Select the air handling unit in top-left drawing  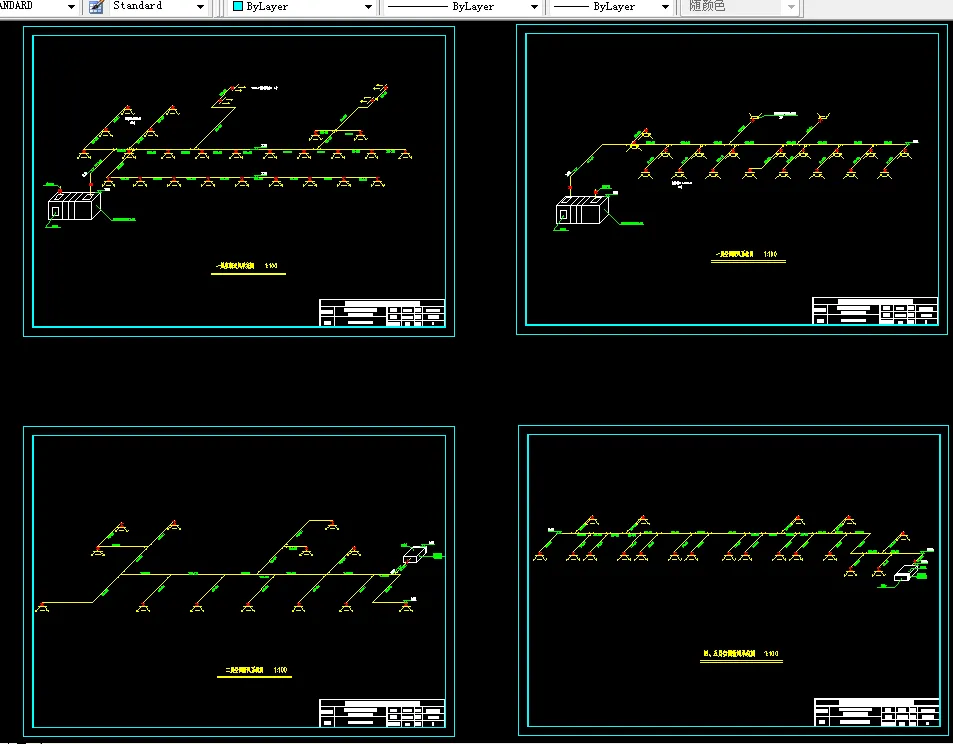point(74,206)
